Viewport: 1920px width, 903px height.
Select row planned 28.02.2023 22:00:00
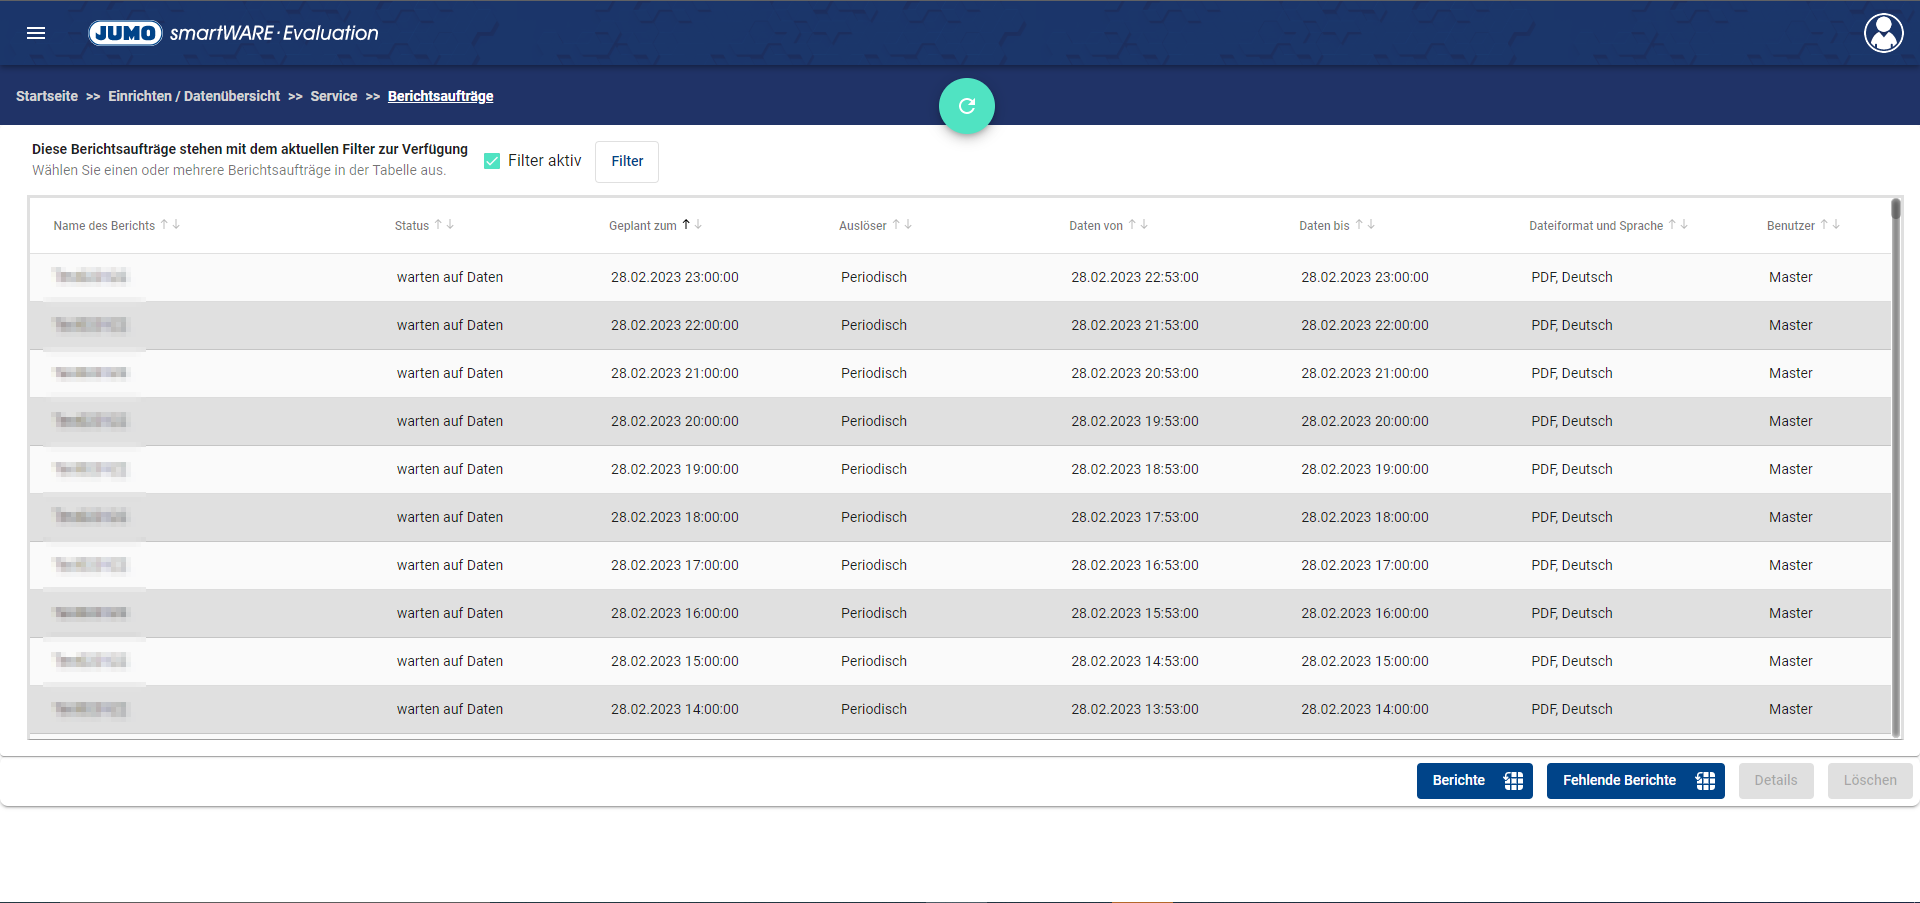click(x=960, y=325)
